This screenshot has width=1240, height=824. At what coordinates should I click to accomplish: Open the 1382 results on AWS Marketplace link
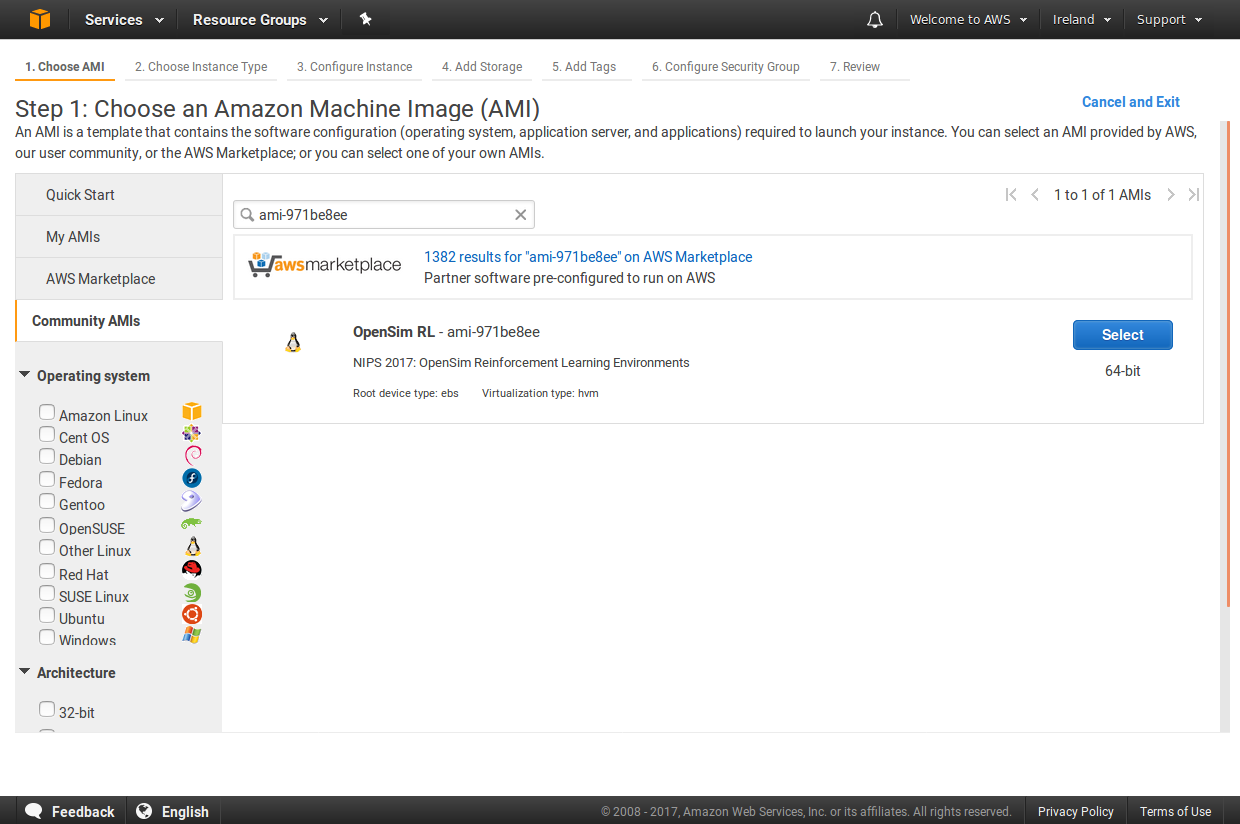[x=588, y=257]
